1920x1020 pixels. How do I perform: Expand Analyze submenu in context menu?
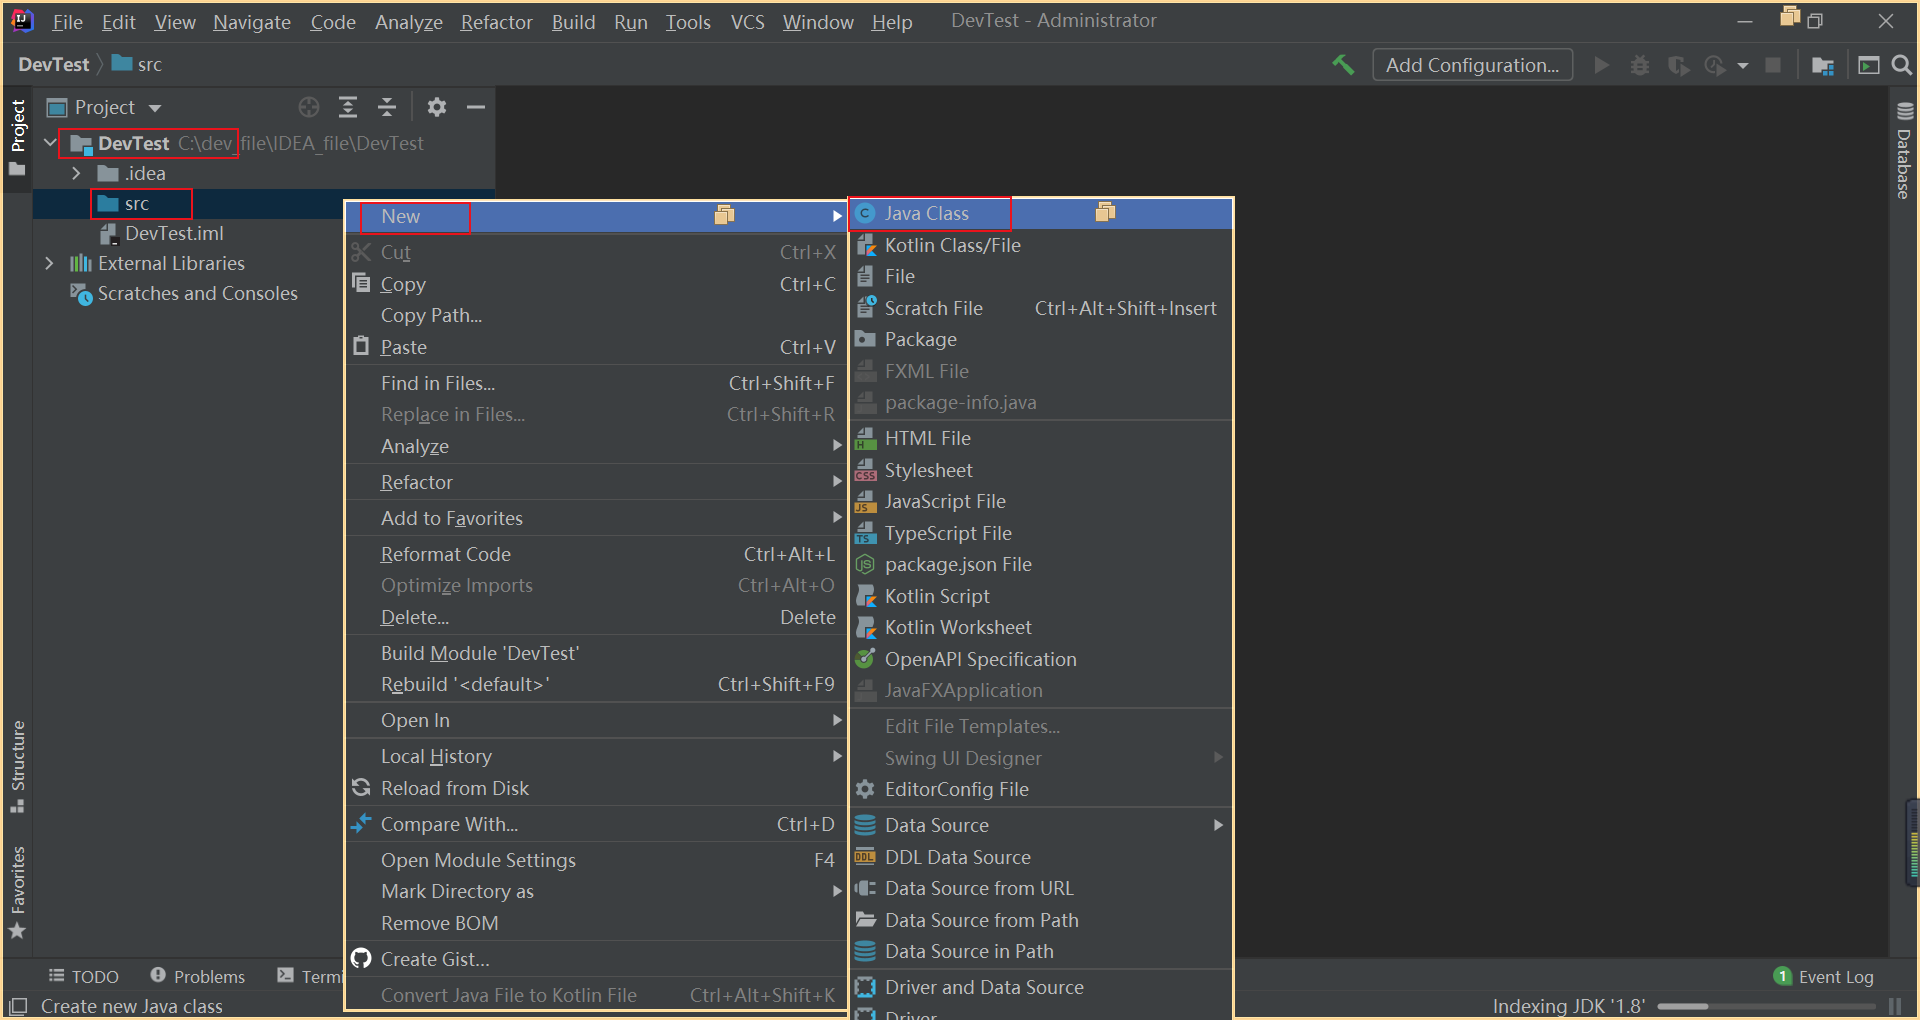(596, 446)
